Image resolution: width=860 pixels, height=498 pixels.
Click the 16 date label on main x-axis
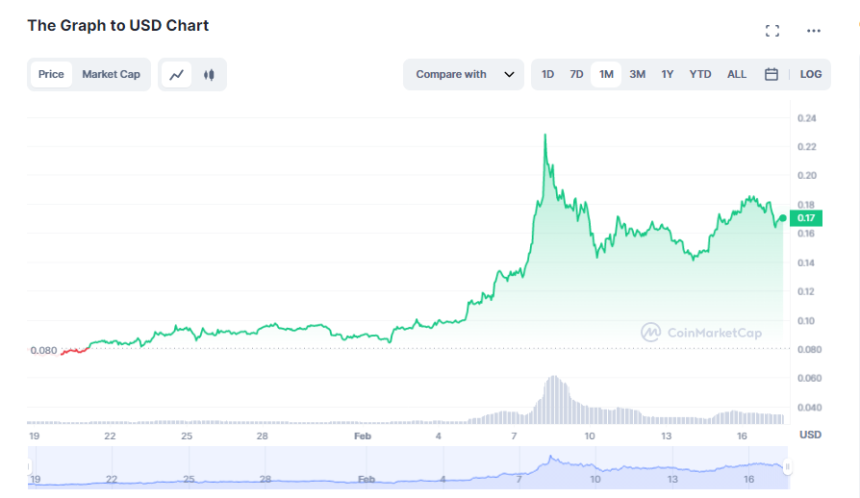point(742,436)
